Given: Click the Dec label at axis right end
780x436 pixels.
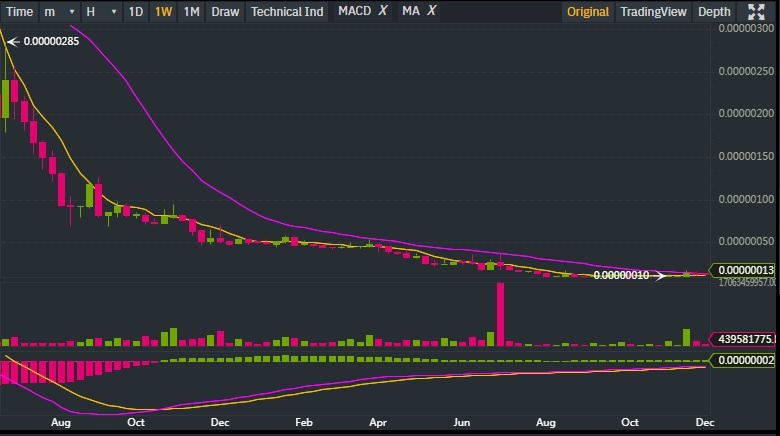Looking at the screenshot, I should pyautogui.click(x=705, y=422).
